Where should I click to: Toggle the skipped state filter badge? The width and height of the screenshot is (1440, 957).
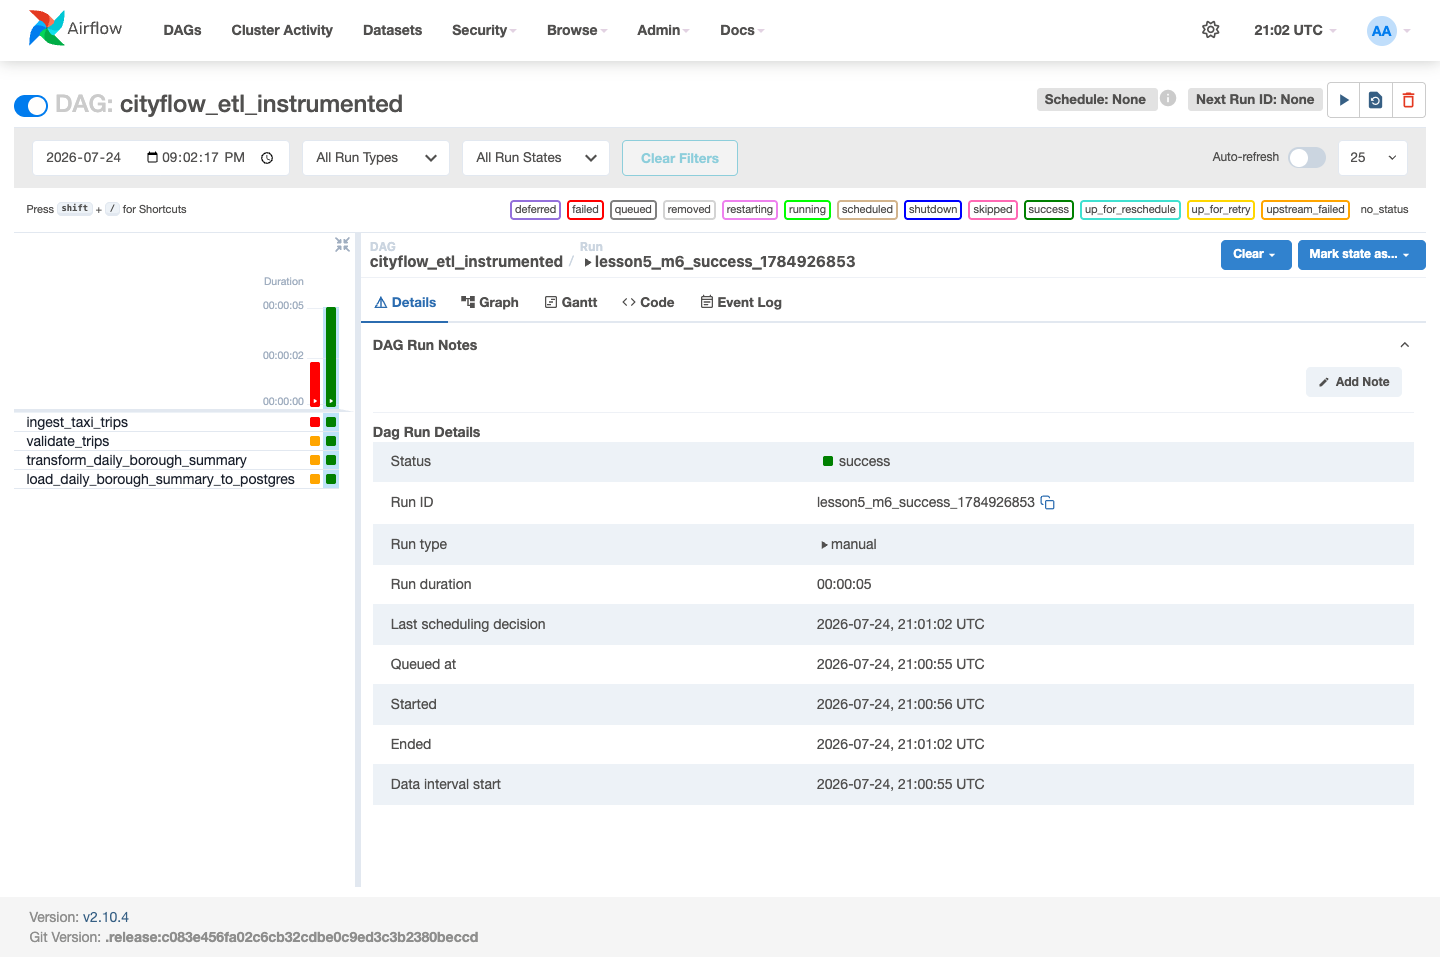click(993, 209)
